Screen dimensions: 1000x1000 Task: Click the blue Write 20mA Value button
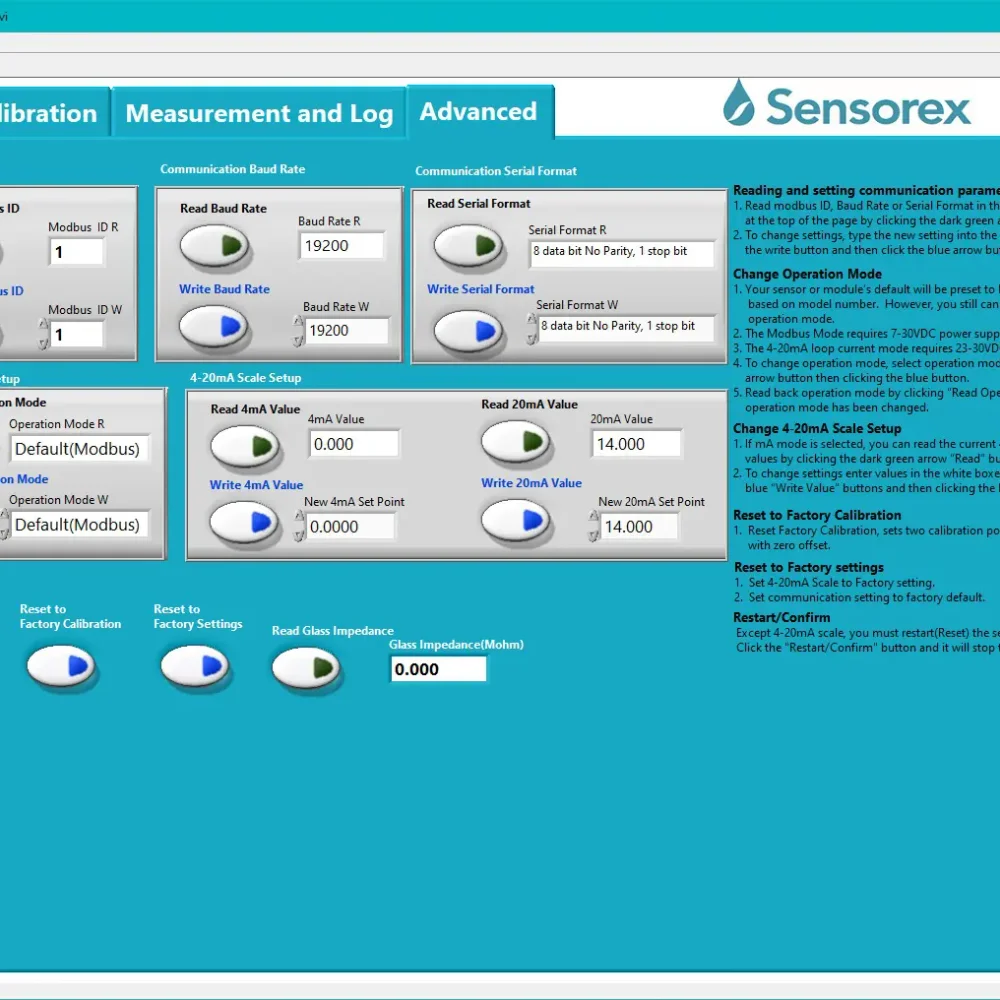click(515, 520)
